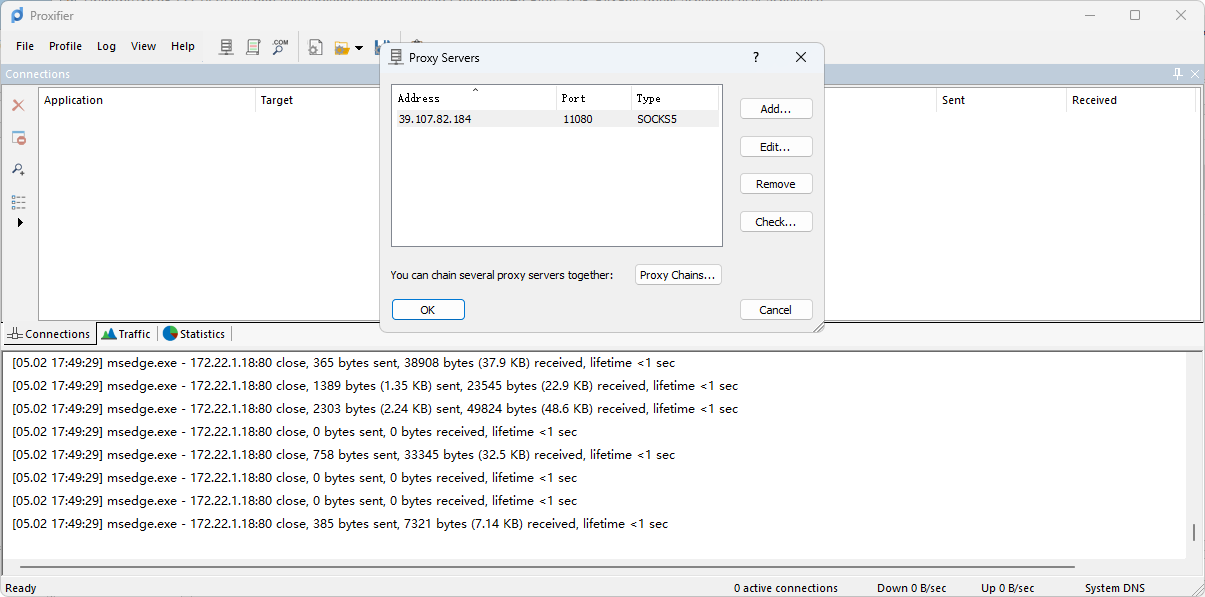1205x597 pixels.
Task: Open the Profile menu
Action: pos(66,46)
